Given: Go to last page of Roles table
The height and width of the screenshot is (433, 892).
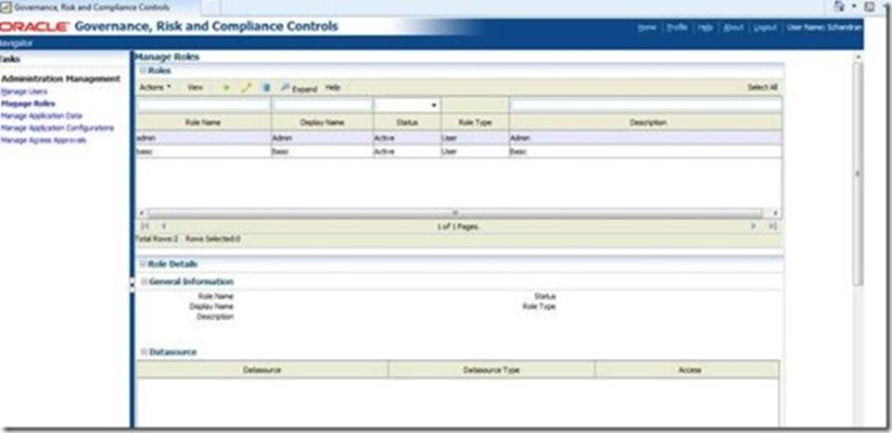Looking at the screenshot, I should [772, 226].
